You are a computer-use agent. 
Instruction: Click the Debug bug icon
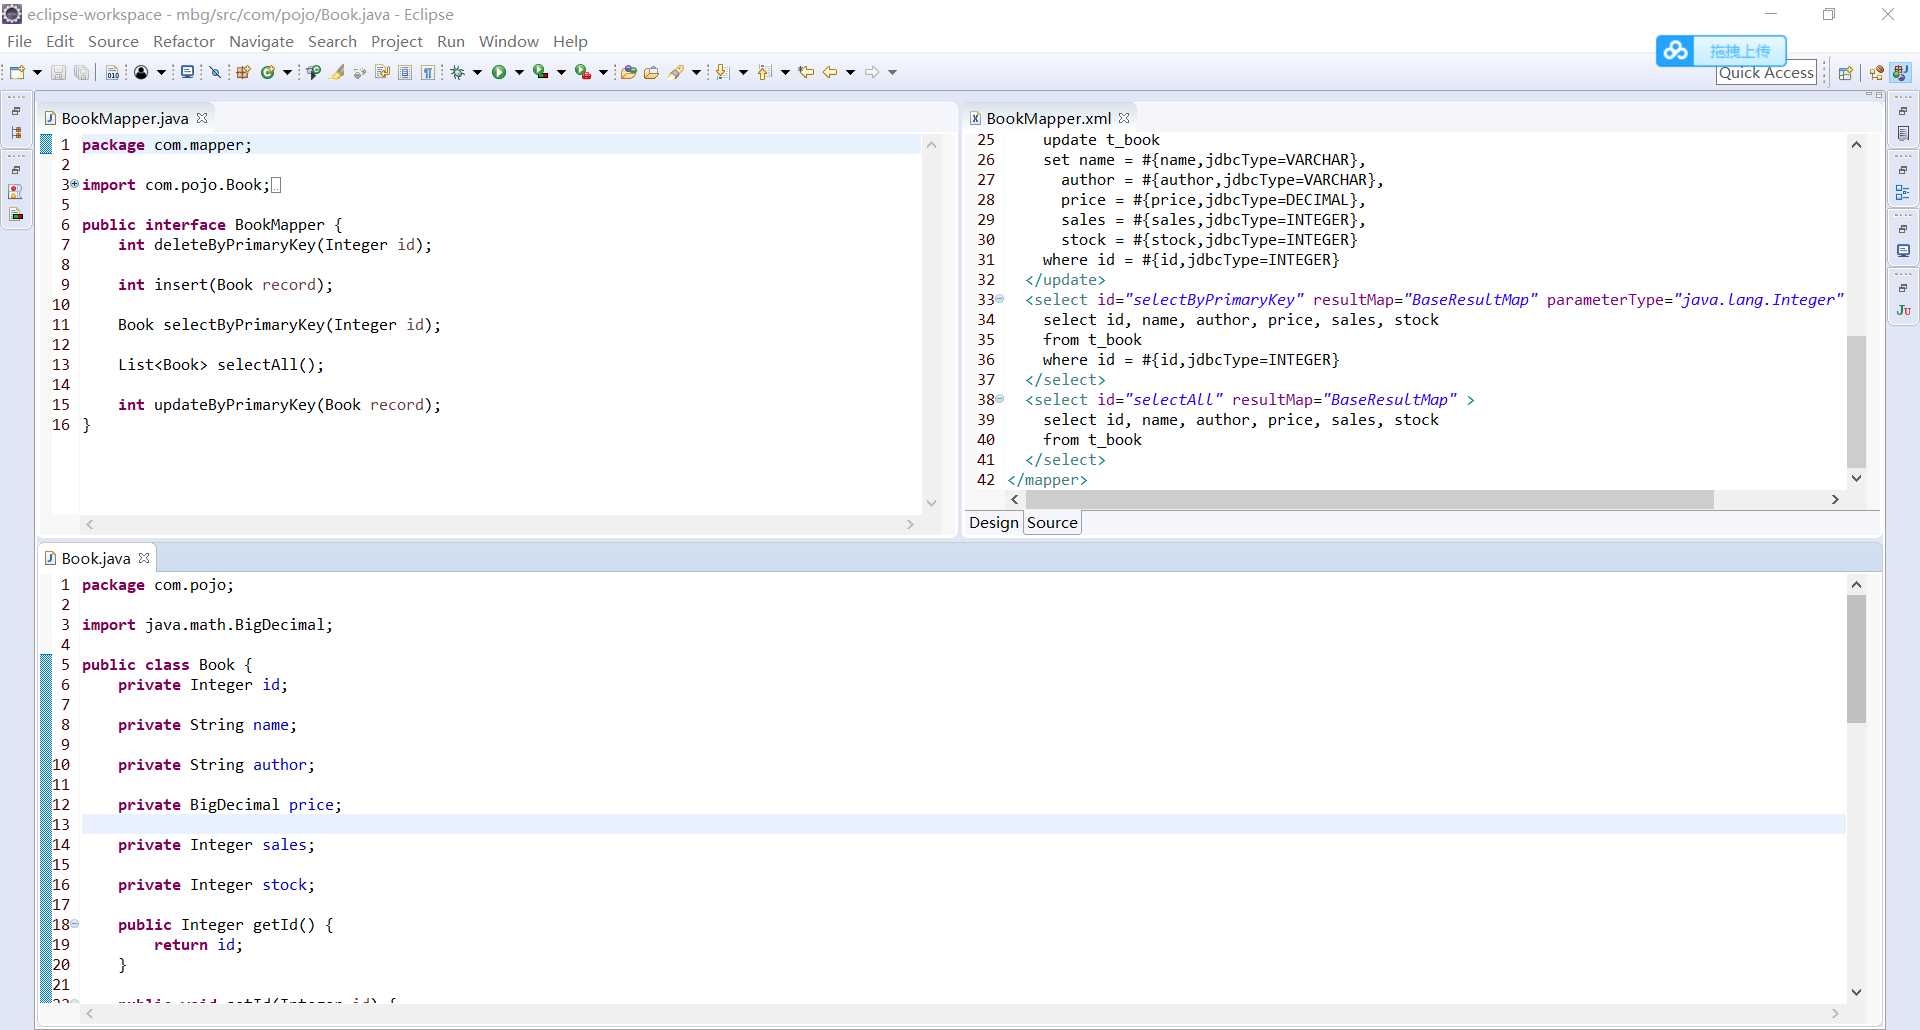tap(457, 72)
